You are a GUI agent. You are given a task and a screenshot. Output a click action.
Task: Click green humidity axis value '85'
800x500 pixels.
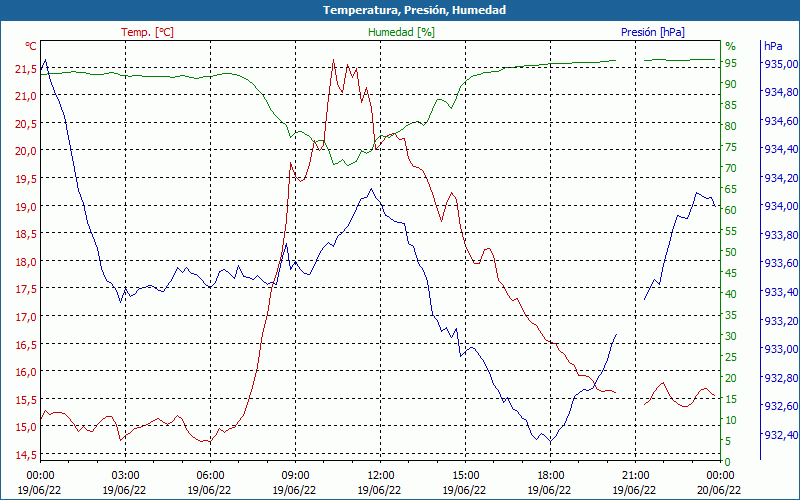coord(731,105)
